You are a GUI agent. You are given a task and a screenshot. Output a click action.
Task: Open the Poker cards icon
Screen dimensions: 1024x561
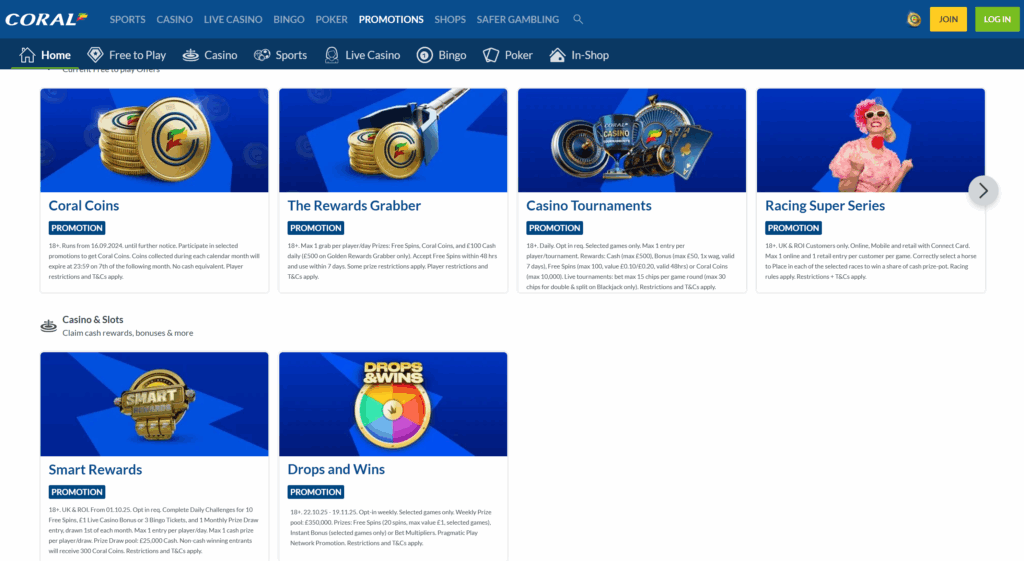[x=491, y=55]
